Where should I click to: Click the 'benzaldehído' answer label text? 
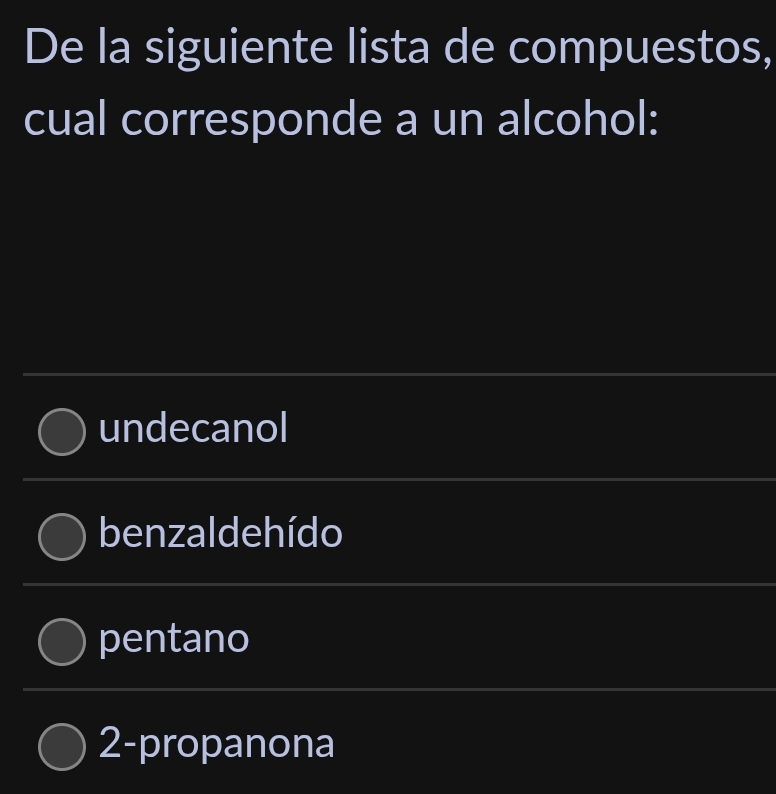(221, 534)
